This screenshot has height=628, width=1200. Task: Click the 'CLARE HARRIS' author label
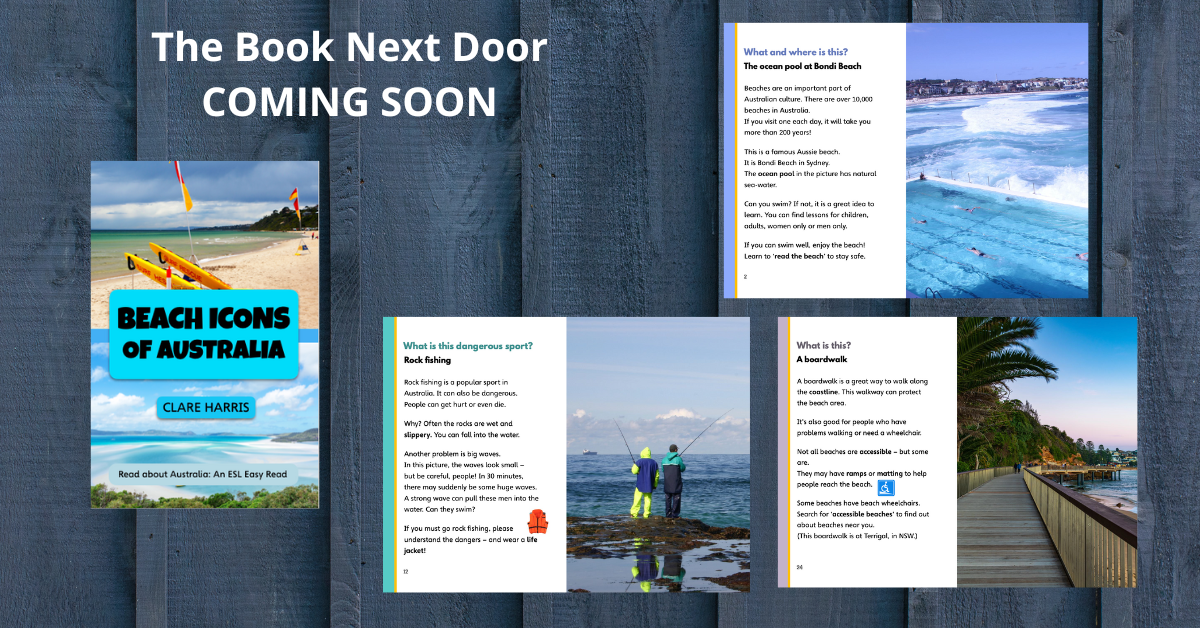click(205, 407)
